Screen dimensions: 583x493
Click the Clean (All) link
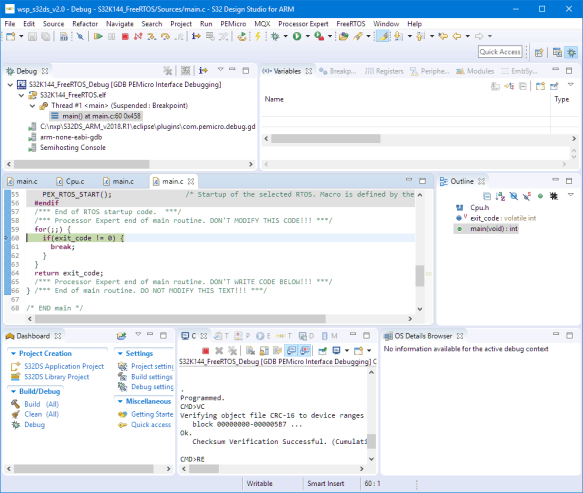(x=41, y=414)
